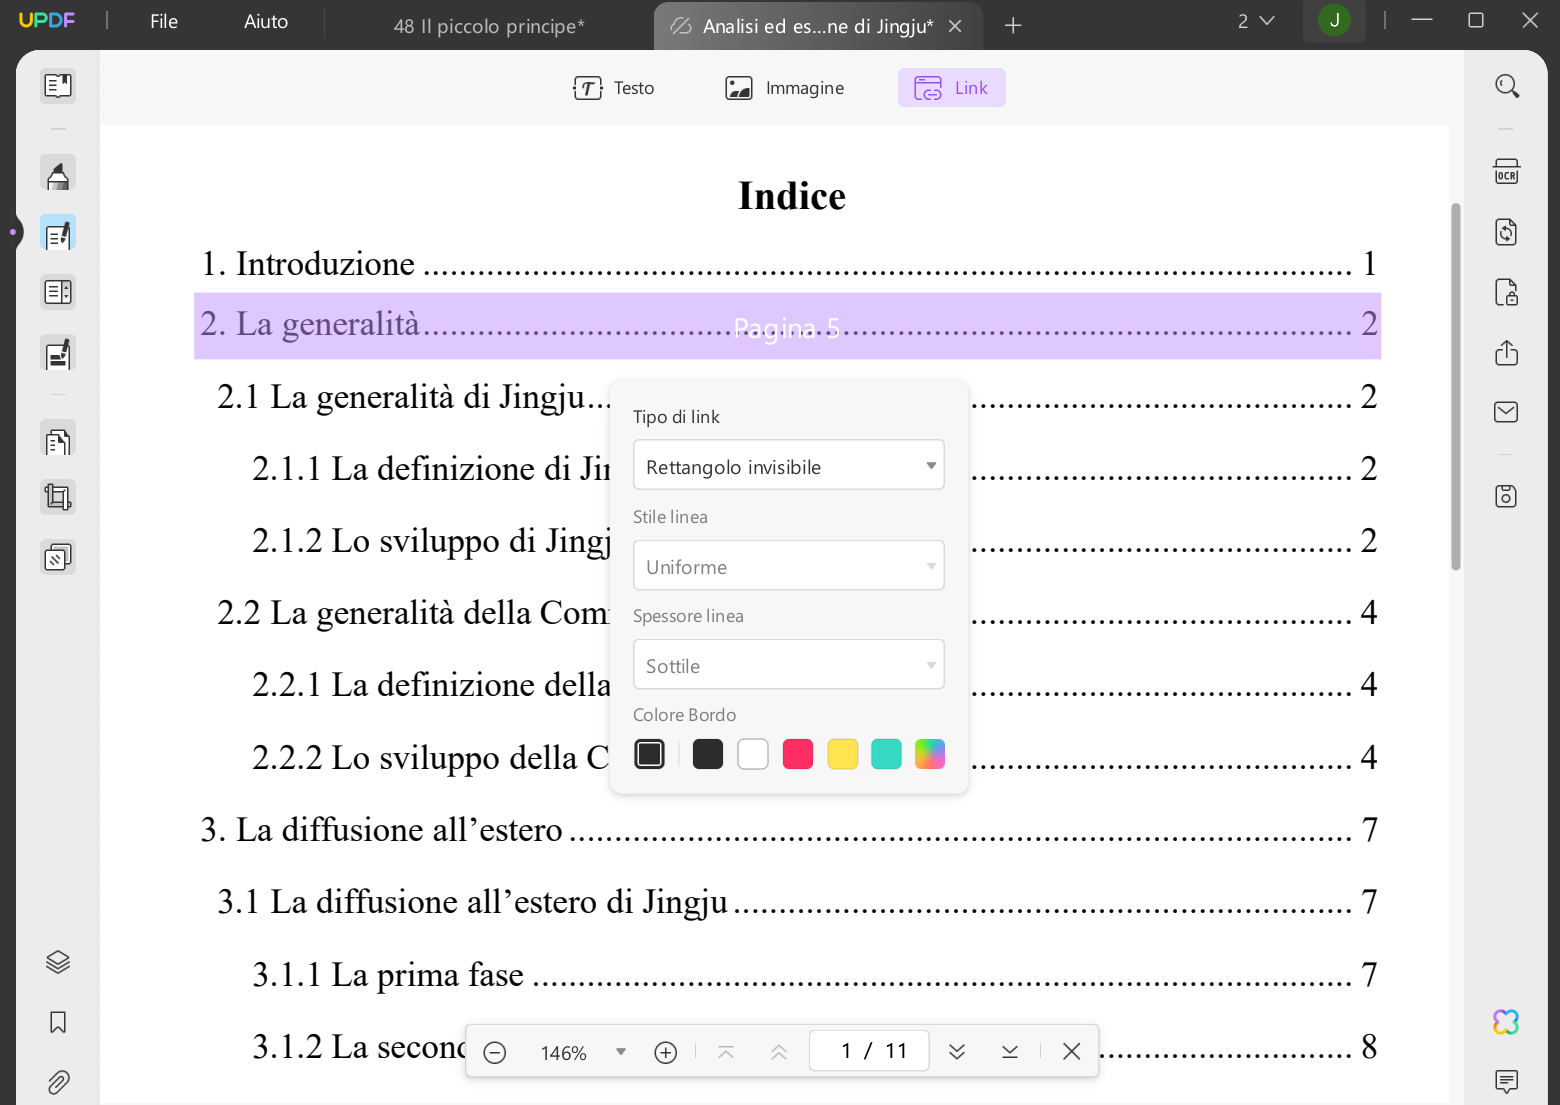Viewport: 1560px width, 1105px height.
Task: Open the Crop Pages tool
Action: click(58, 497)
